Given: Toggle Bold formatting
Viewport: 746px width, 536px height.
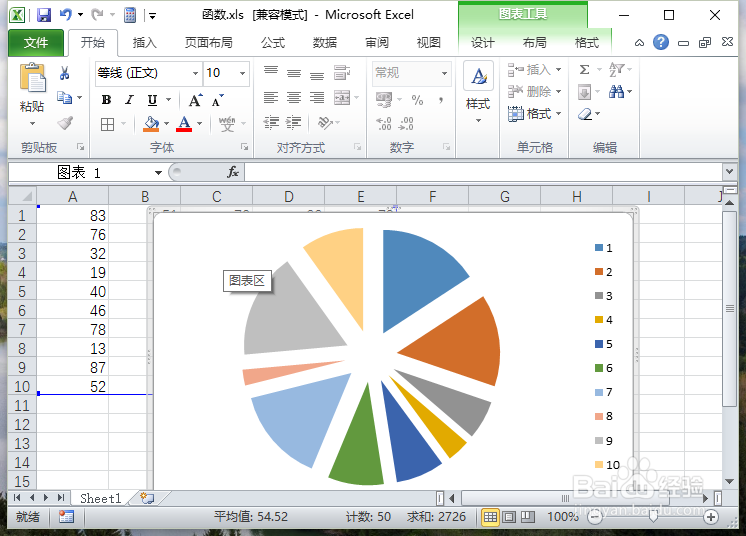Looking at the screenshot, I should (107, 100).
